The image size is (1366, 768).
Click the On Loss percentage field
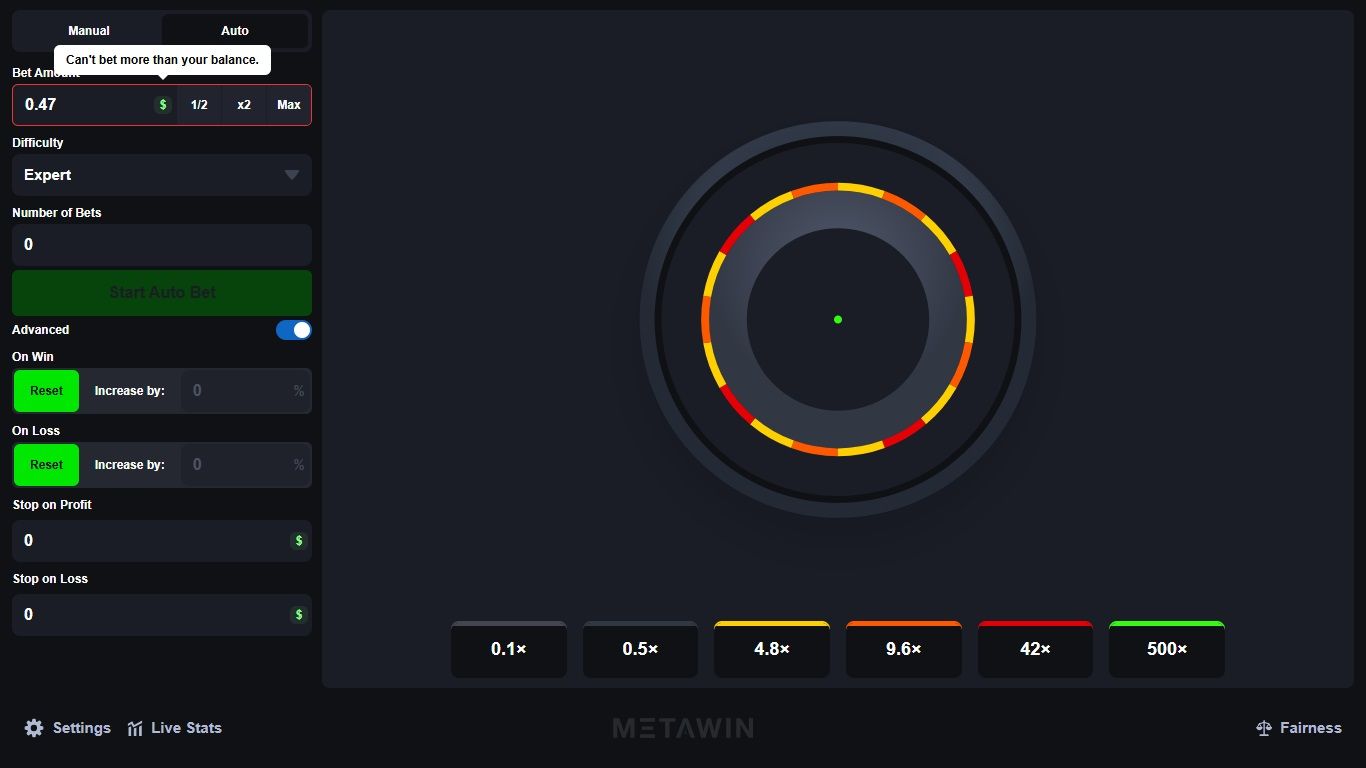tap(245, 465)
